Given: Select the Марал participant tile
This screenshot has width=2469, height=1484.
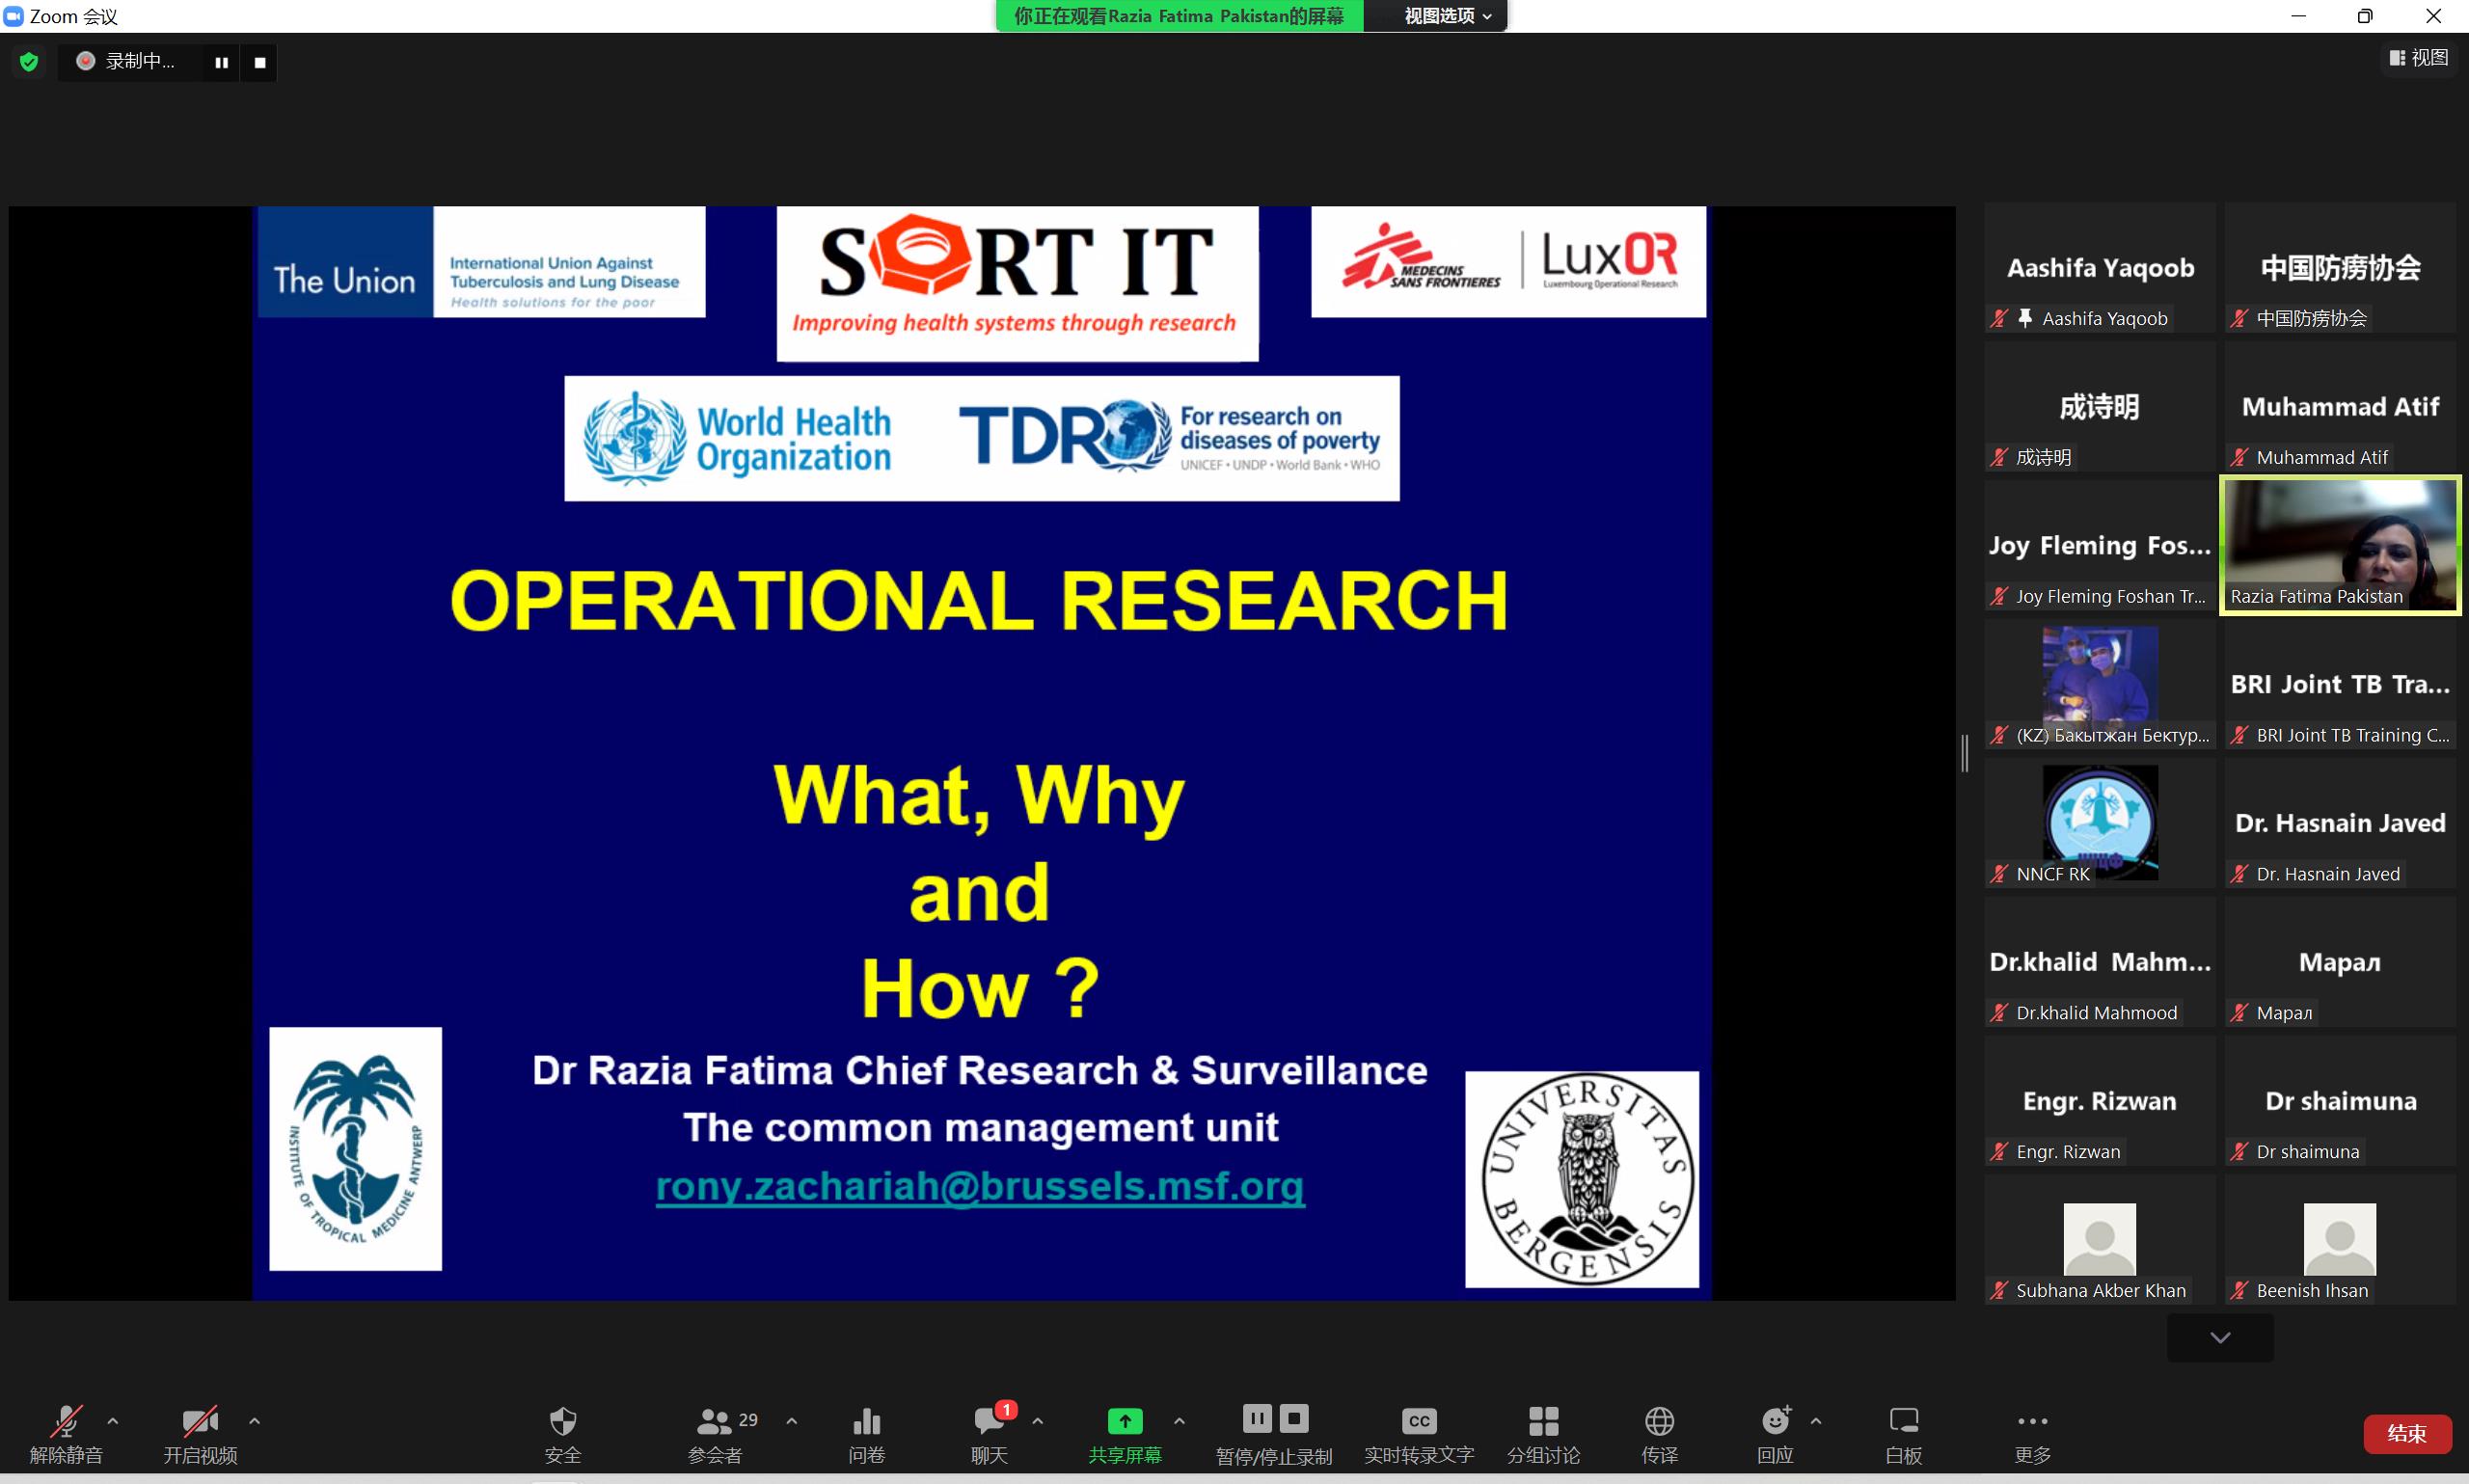Looking at the screenshot, I should pyautogui.click(x=2340, y=963).
